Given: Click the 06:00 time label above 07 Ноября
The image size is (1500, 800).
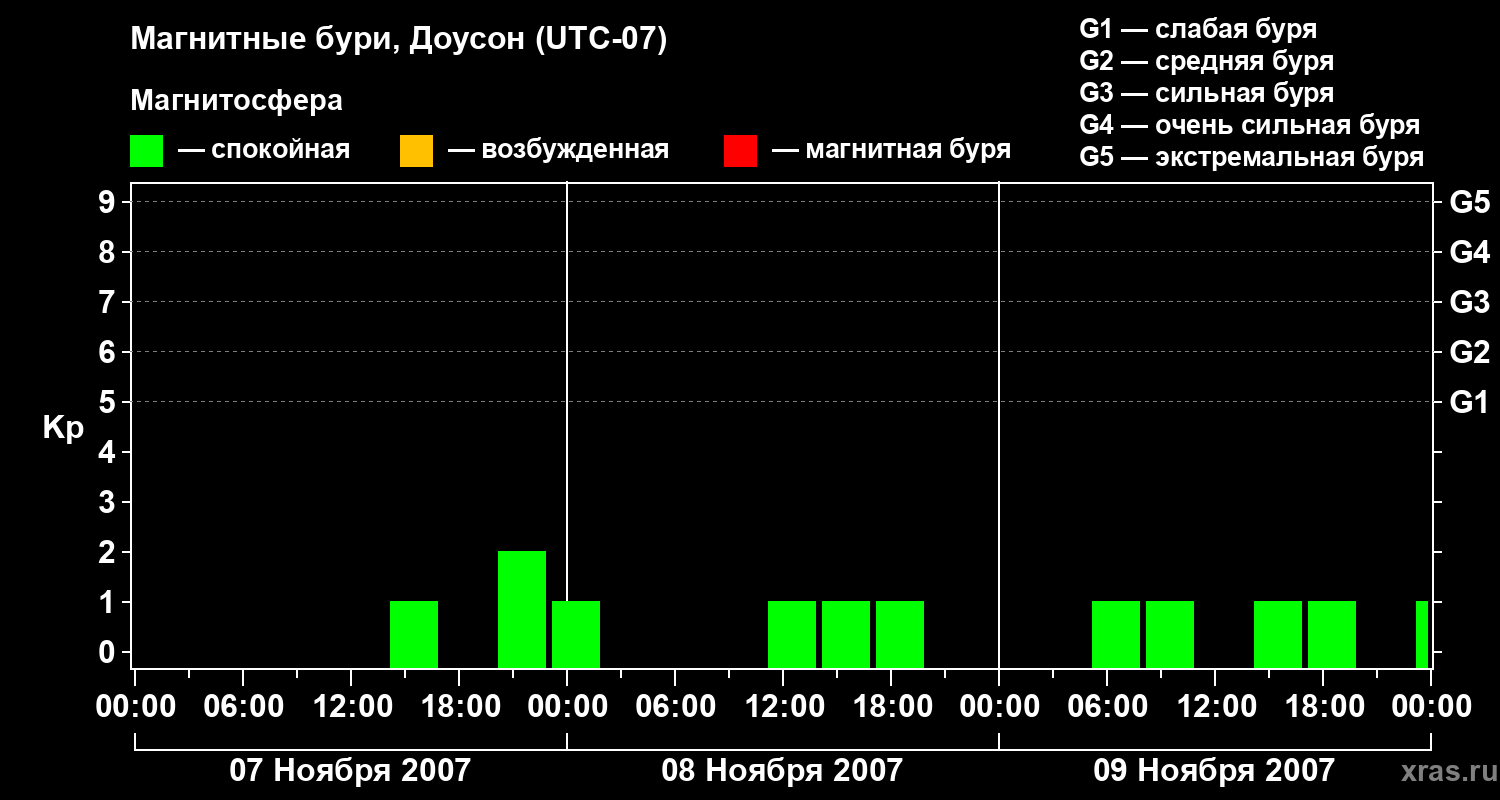Looking at the screenshot, I should (x=244, y=707).
